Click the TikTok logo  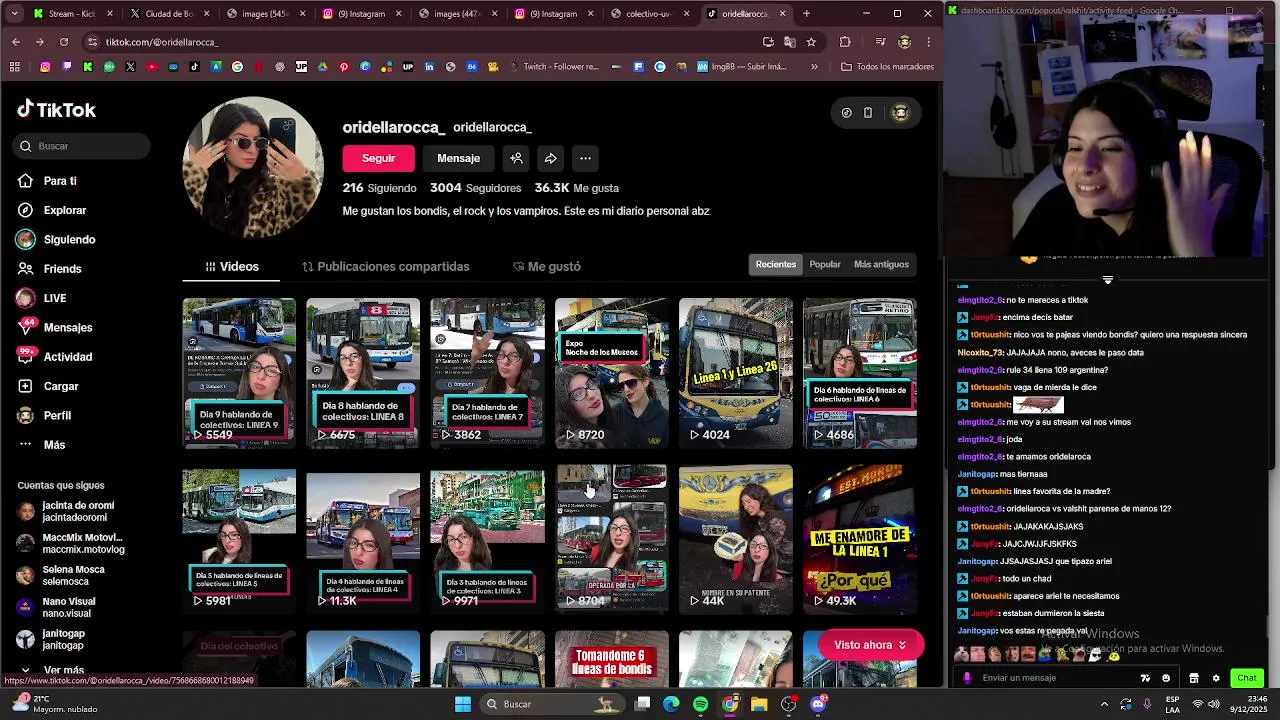coord(57,110)
